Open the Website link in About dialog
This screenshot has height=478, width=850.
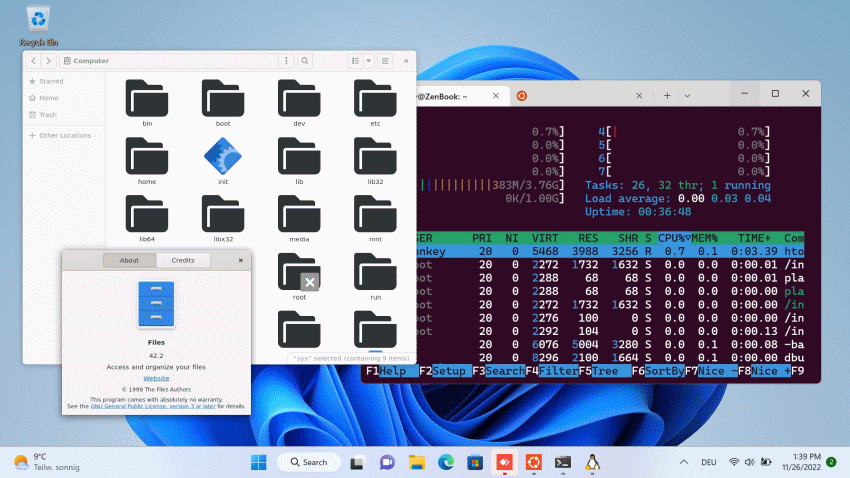(156, 378)
